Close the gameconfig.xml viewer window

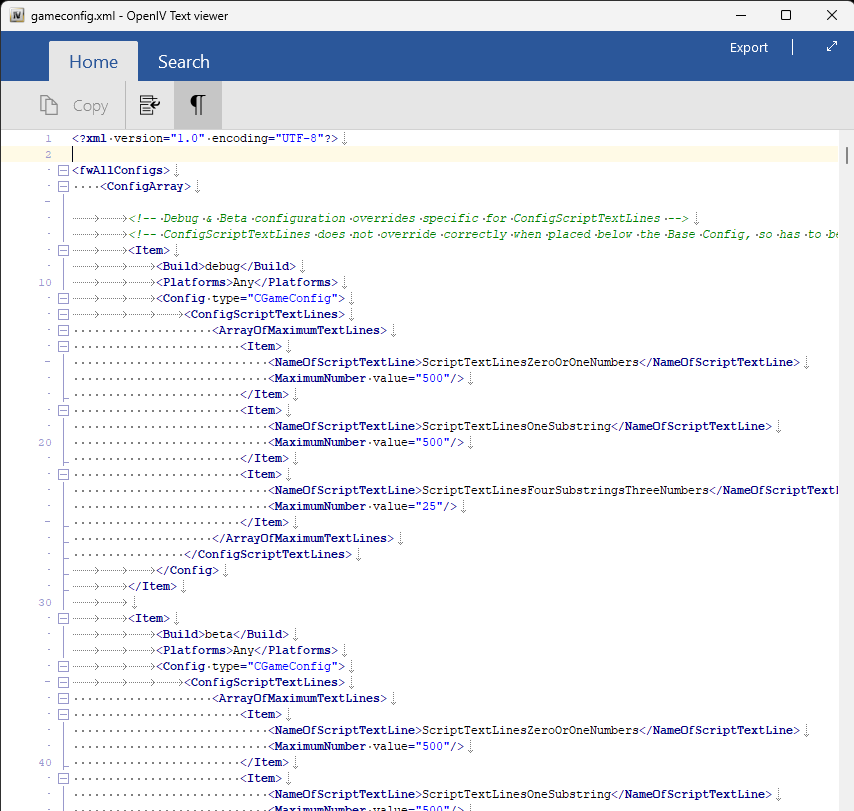point(831,15)
